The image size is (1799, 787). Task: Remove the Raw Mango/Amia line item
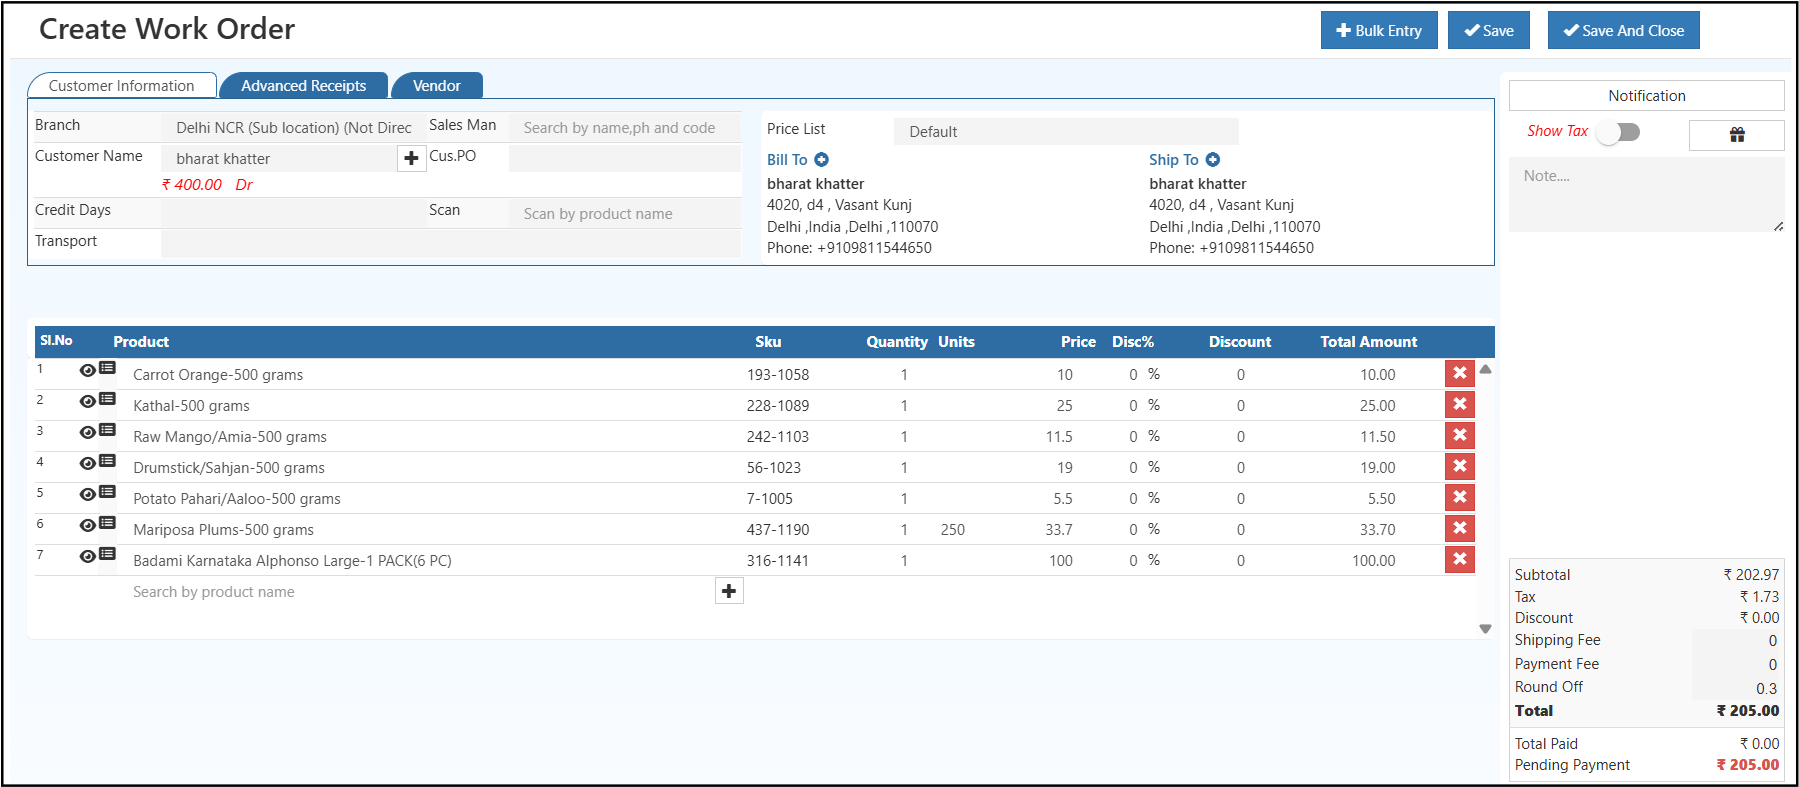pyautogui.click(x=1460, y=435)
